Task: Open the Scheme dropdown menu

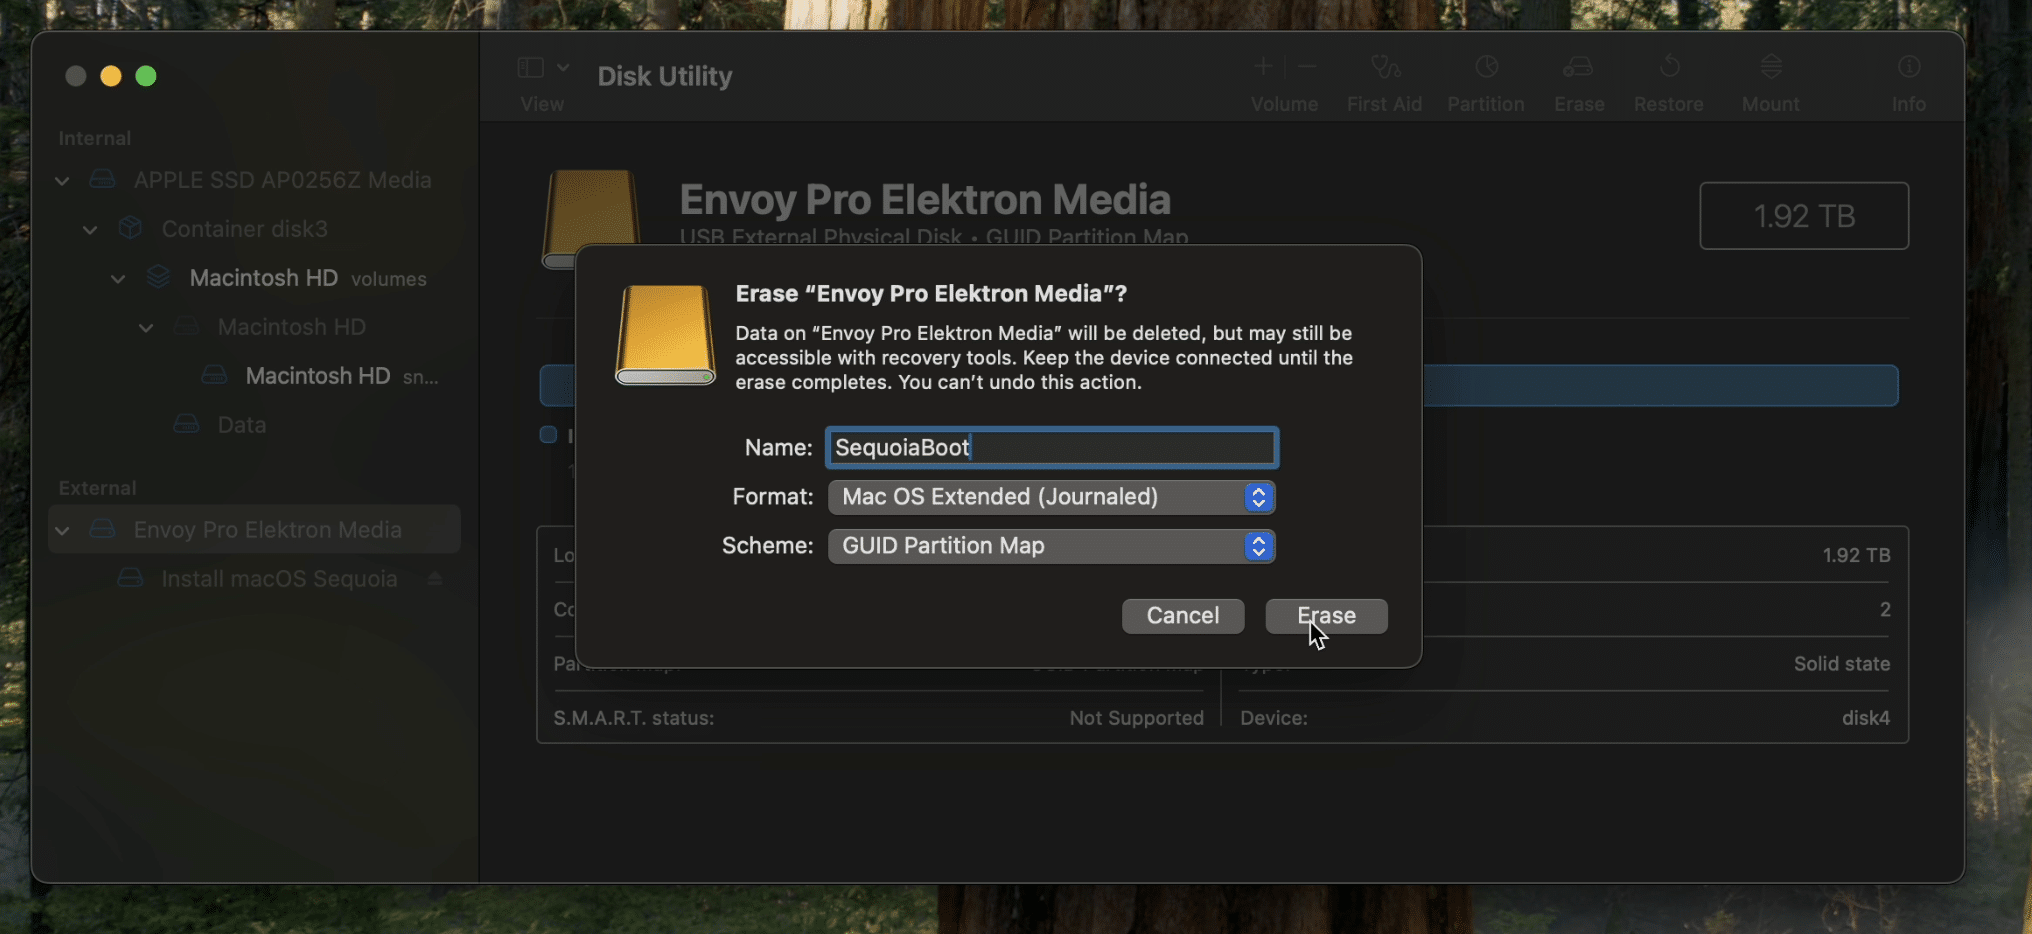Action: [1051, 546]
